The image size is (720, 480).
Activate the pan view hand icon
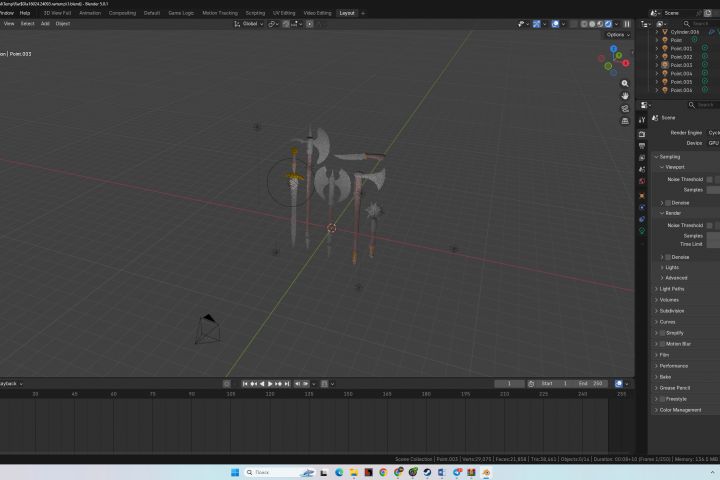pyautogui.click(x=625, y=96)
